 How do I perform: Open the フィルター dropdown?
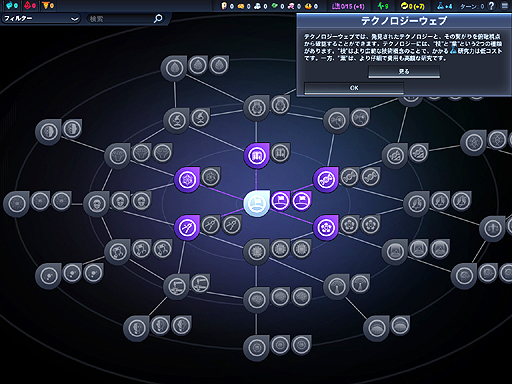tap(41, 18)
